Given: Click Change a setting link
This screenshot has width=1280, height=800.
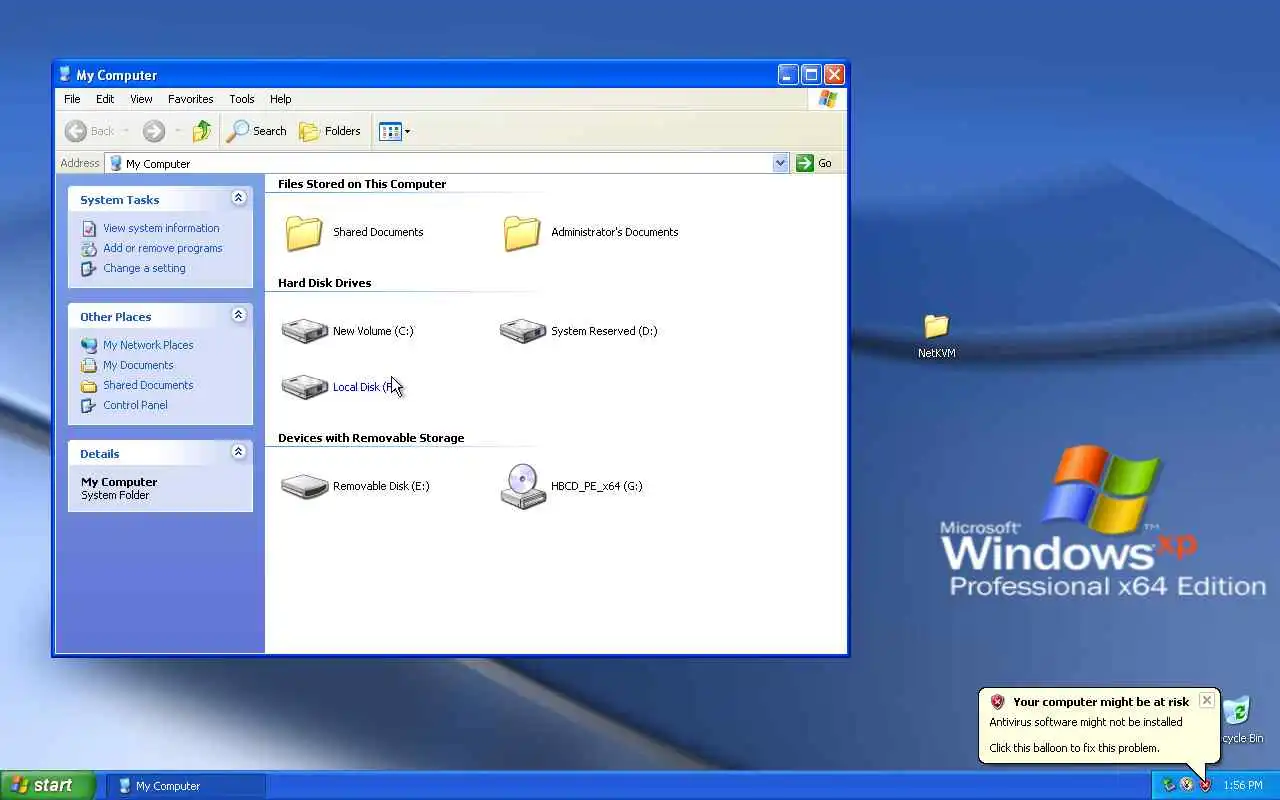Looking at the screenshot, I should [x=144, y=268].
